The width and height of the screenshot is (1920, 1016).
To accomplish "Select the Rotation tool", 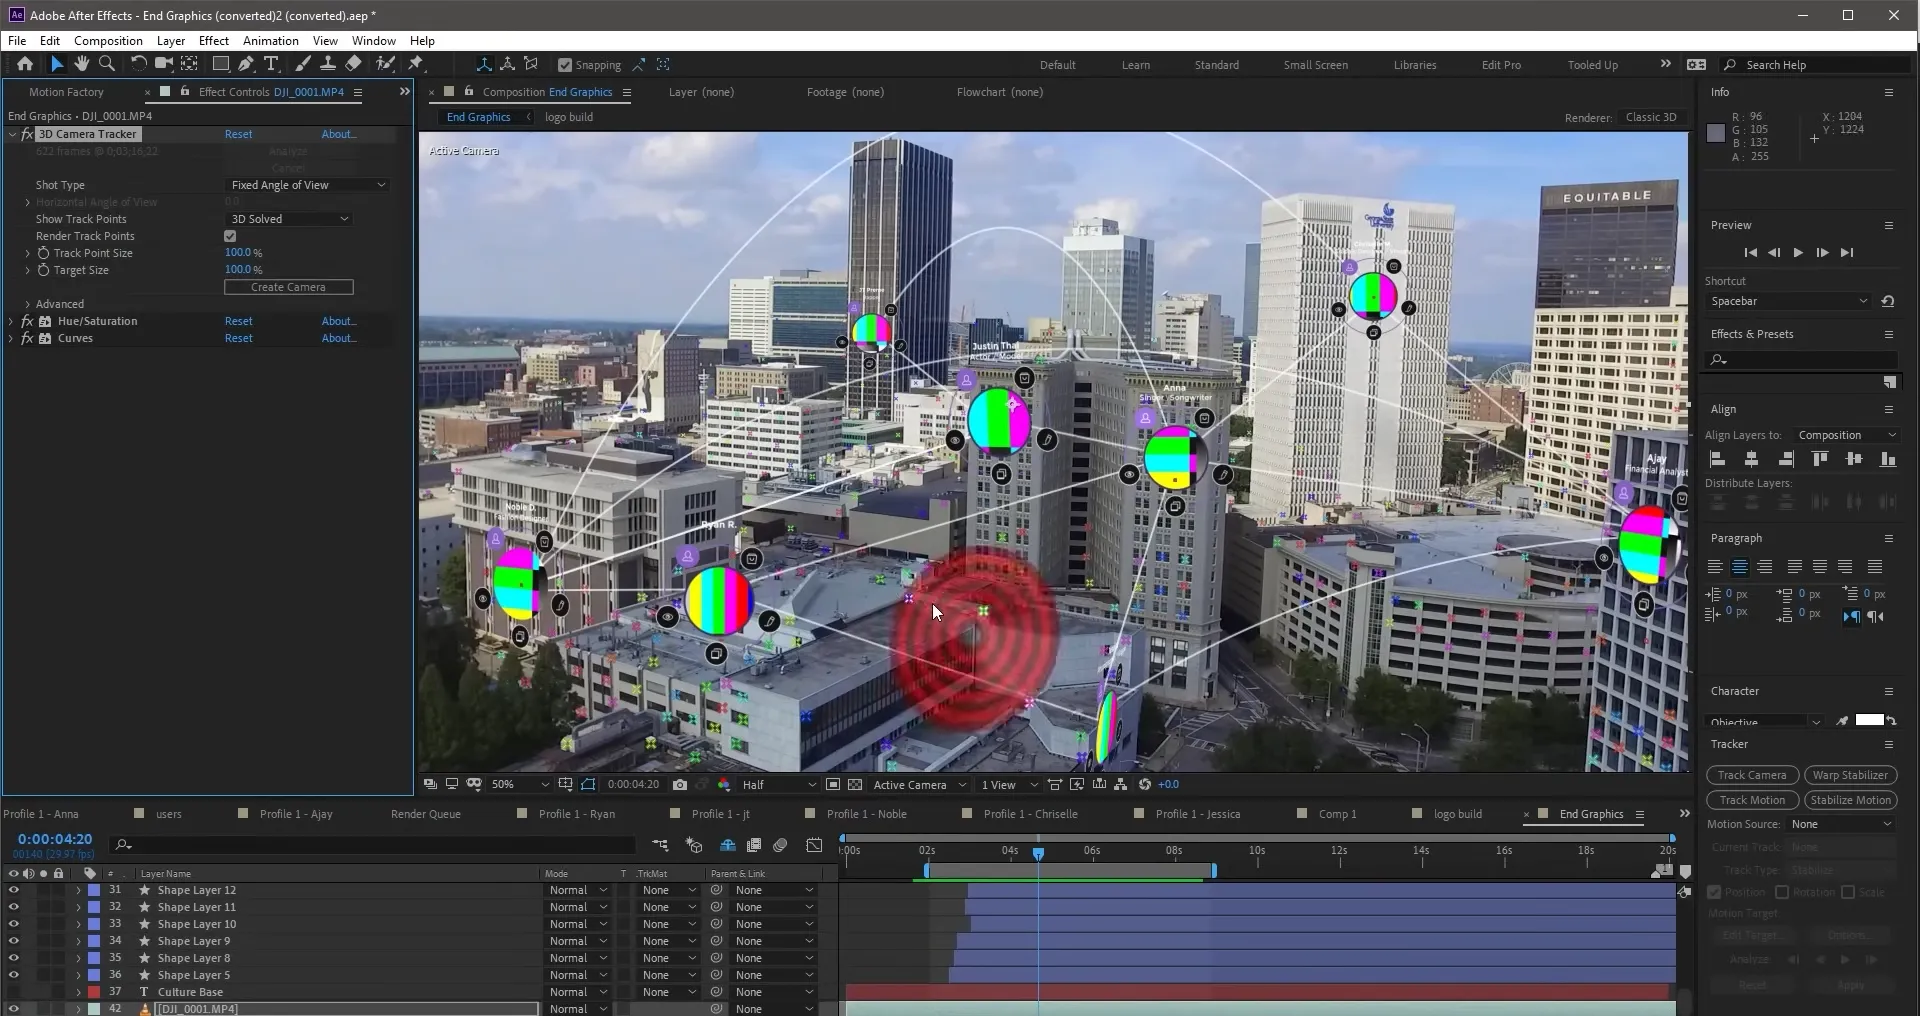I will 138,64.
